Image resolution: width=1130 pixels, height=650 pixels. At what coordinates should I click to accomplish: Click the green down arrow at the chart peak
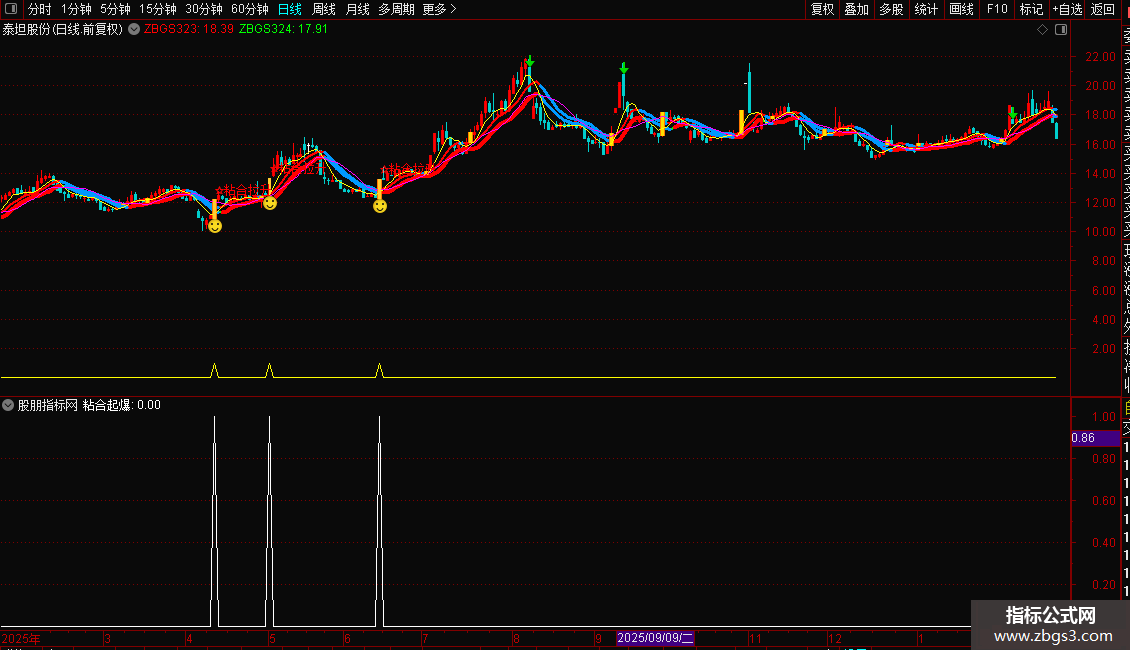tap(529, 62)
